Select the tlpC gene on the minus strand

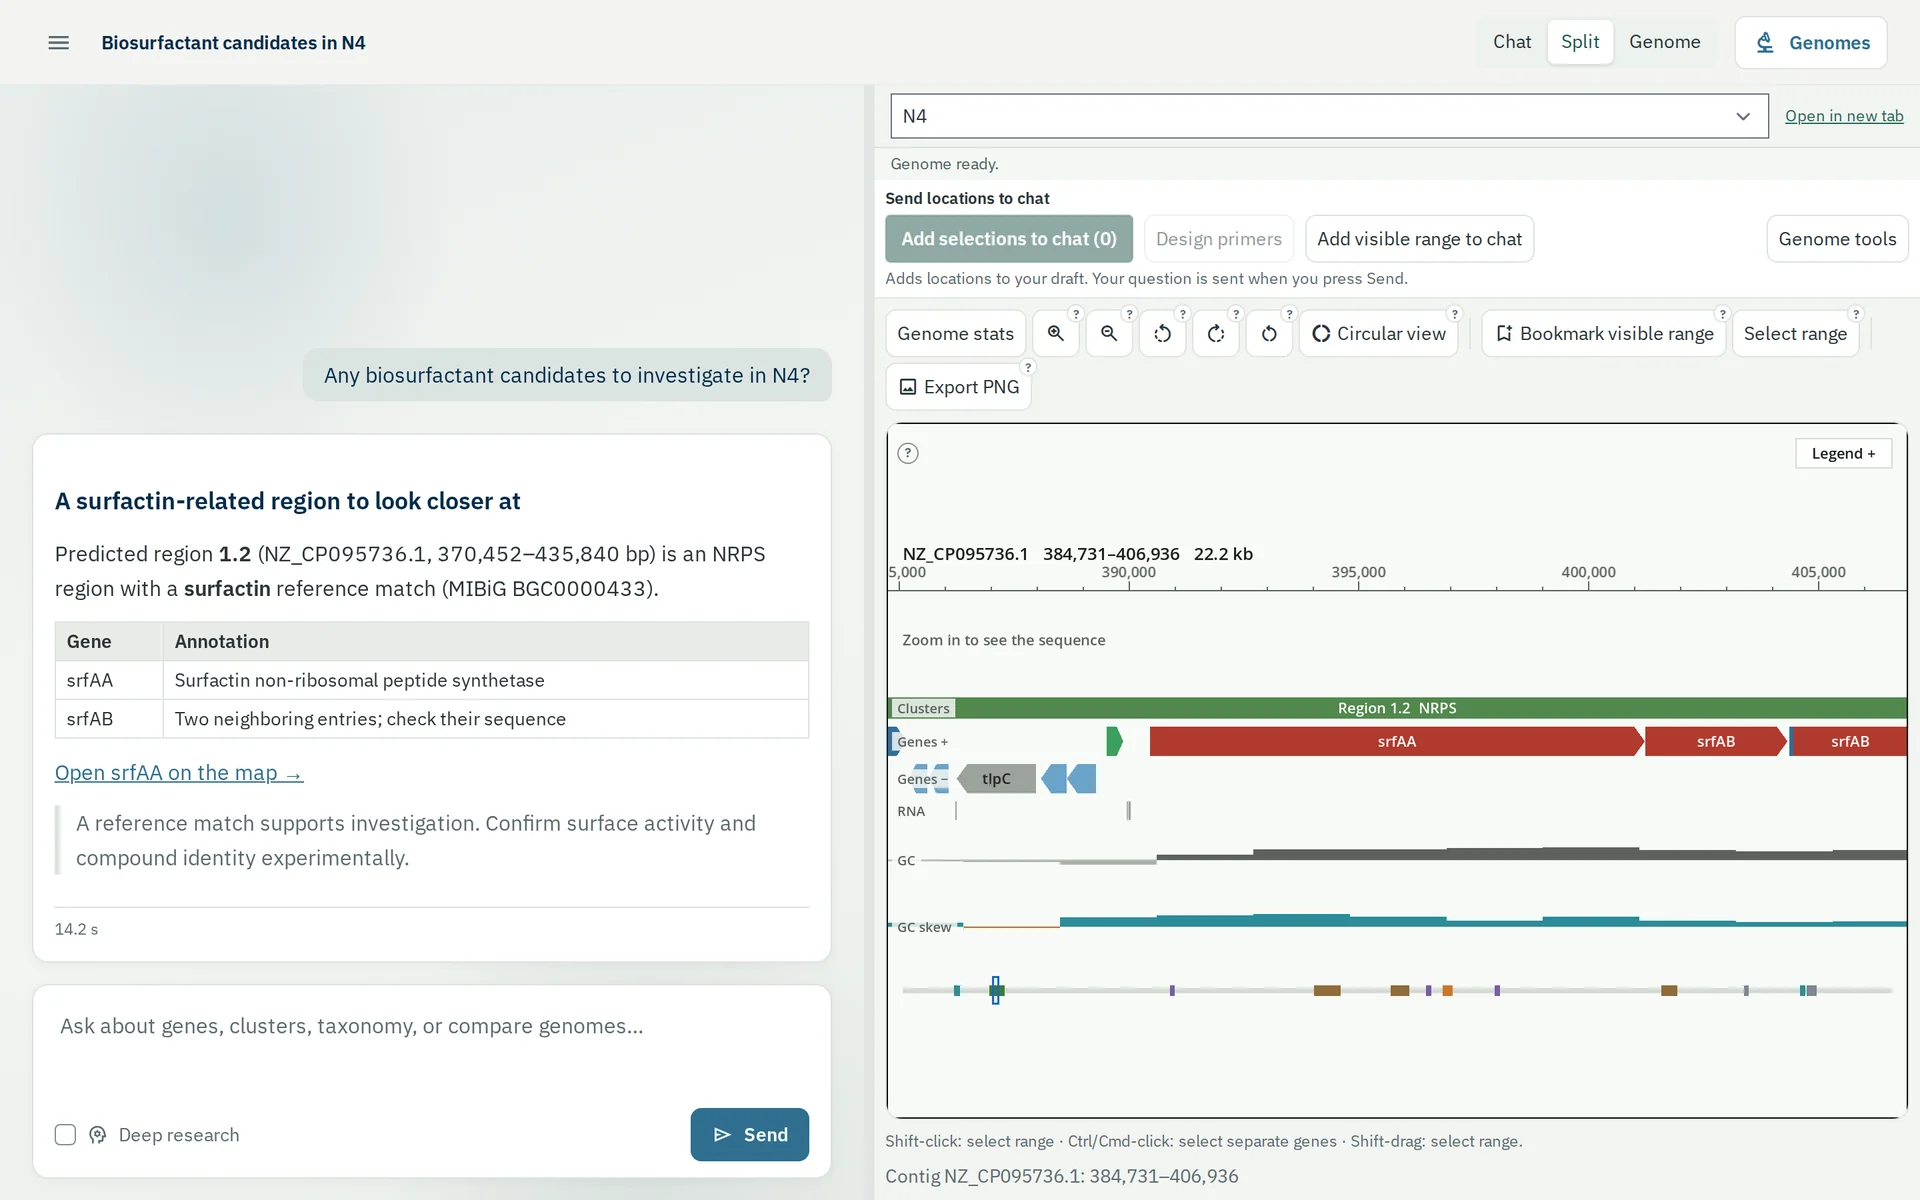[x=996, y=779]
